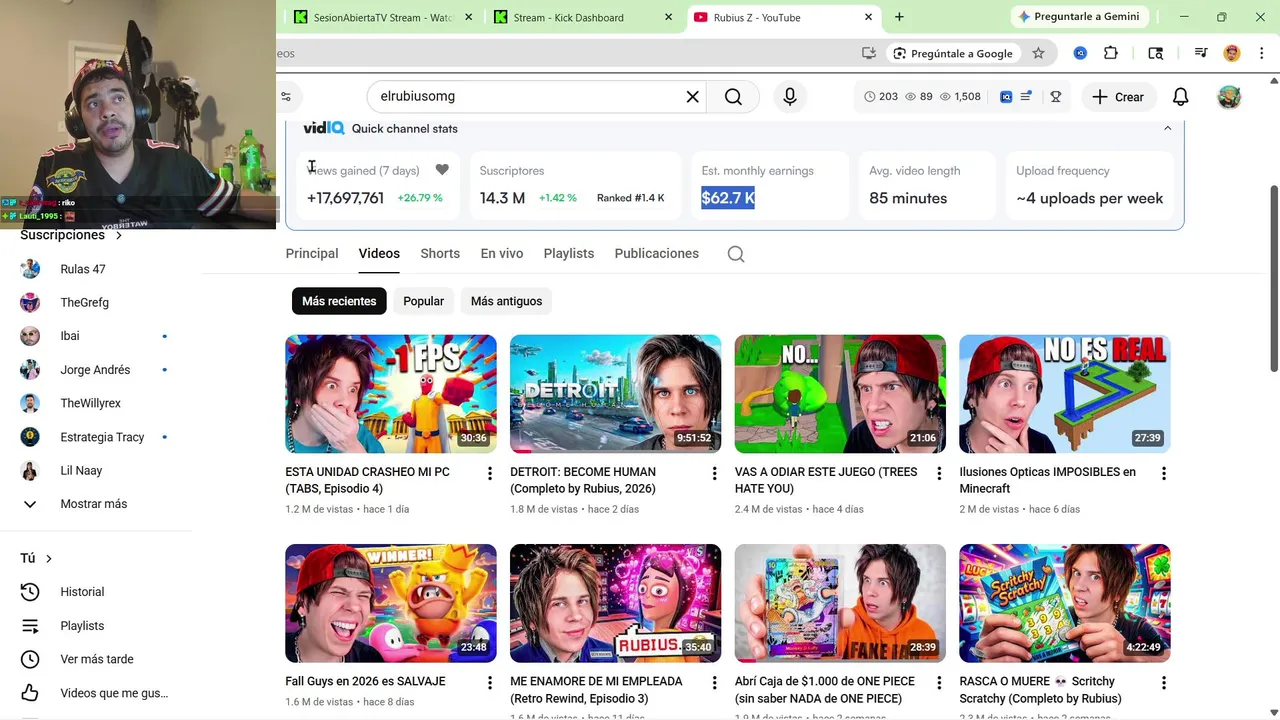Open YouTube notifications bell

tap(1180, 97)
